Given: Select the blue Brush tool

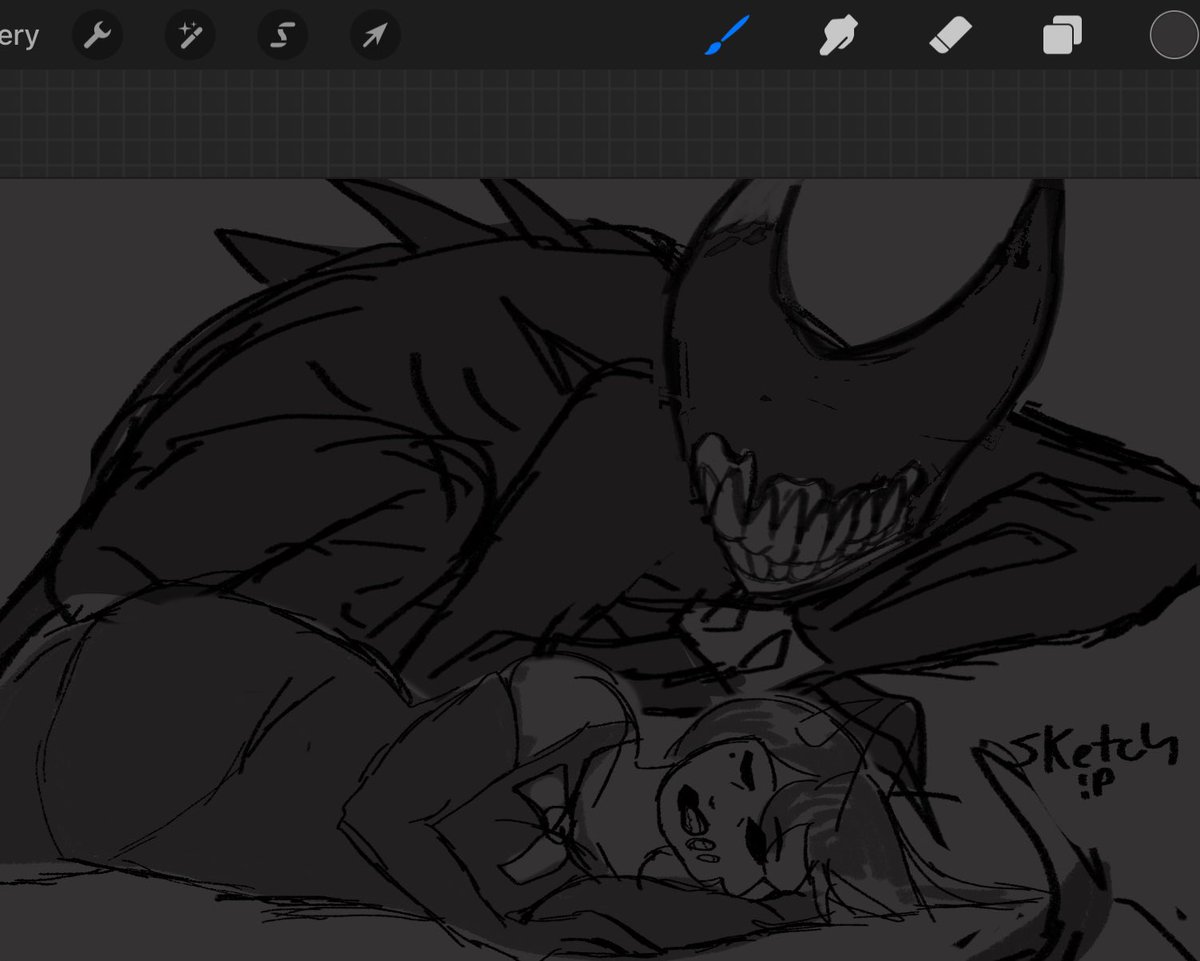Looking at the screenshot, I should point(727,37).
